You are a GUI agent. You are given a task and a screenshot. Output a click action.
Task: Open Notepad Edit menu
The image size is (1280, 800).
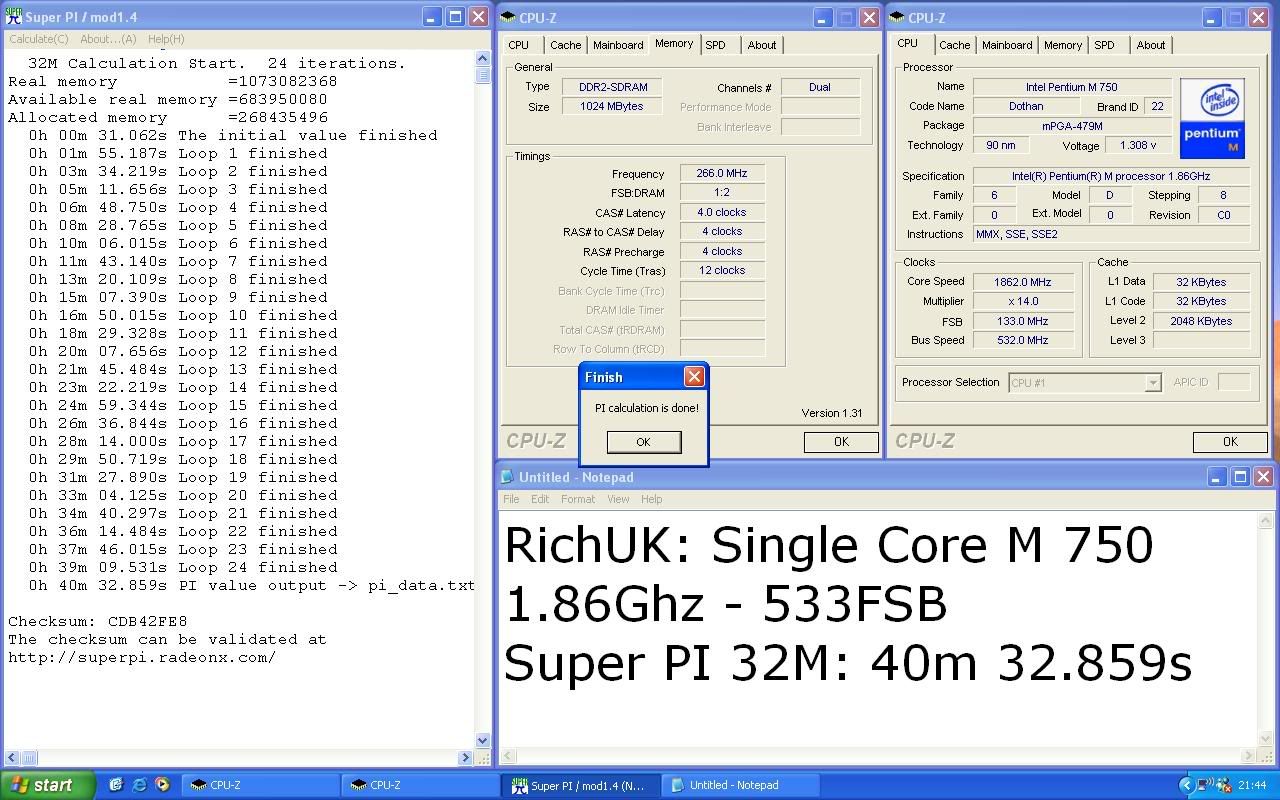point(540,499)
